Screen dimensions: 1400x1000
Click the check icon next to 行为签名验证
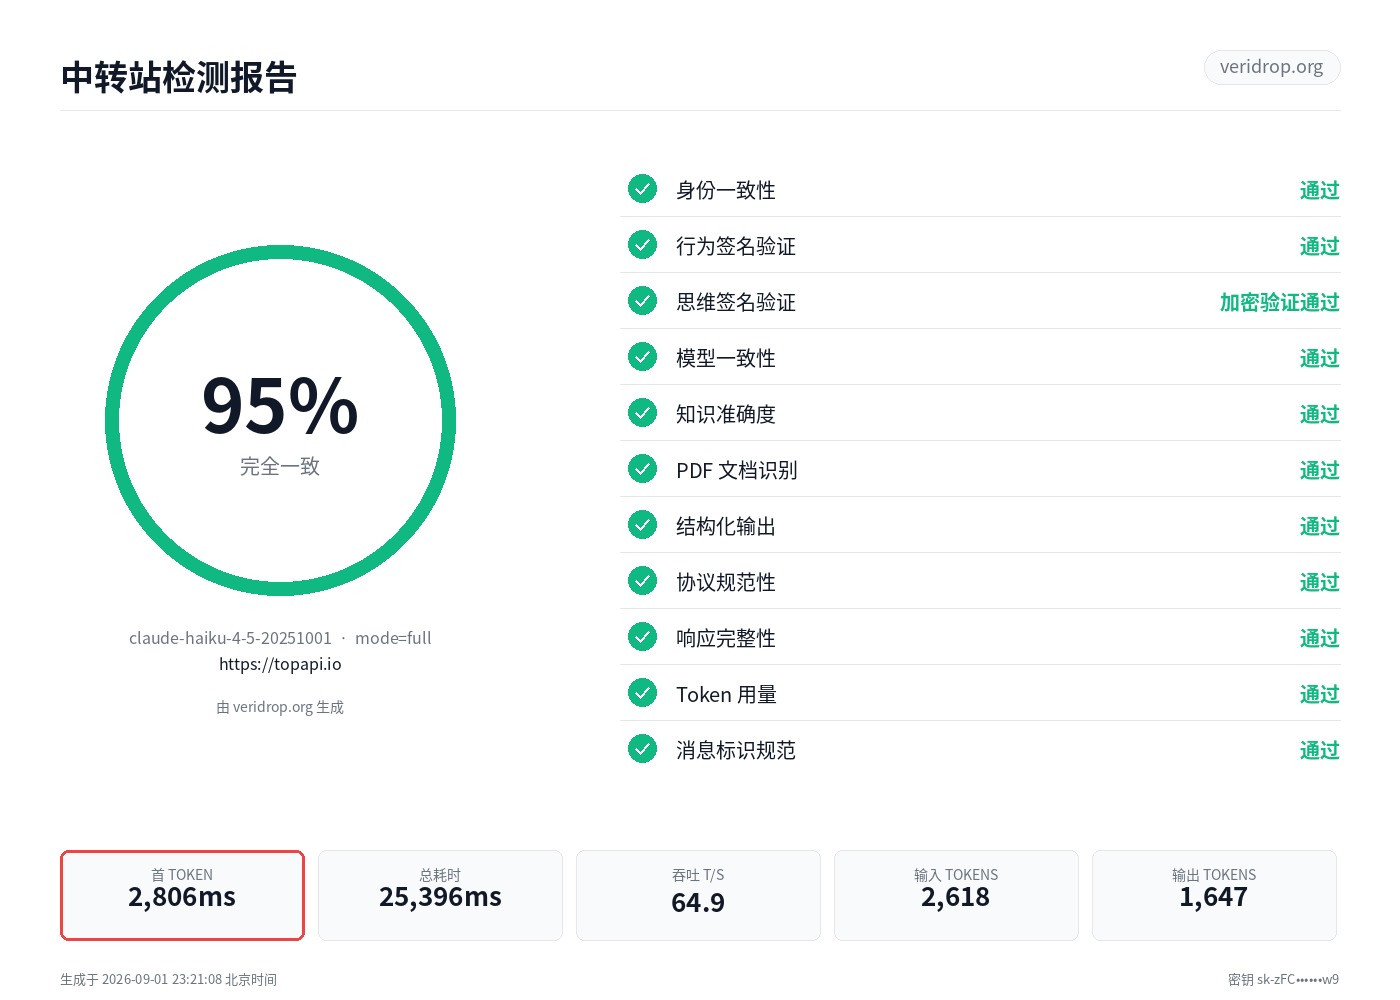tap(642, 245)
